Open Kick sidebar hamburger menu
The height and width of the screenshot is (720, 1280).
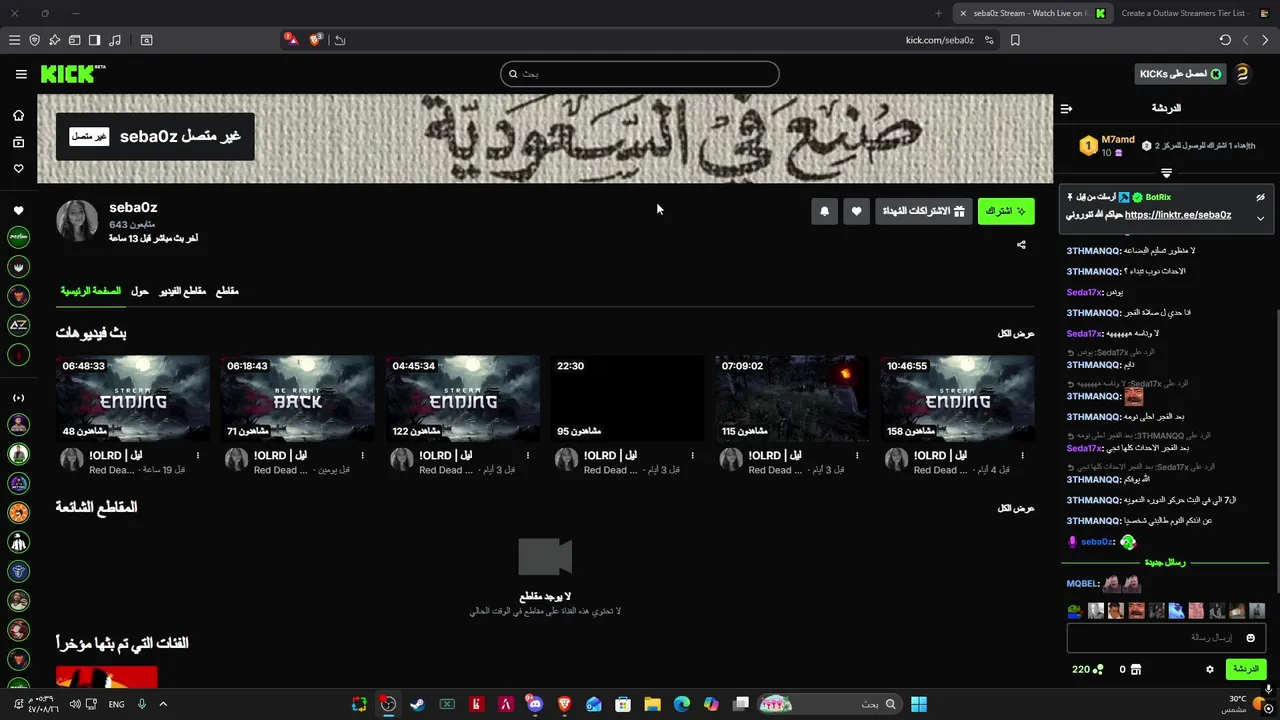(x=21, y=74)
